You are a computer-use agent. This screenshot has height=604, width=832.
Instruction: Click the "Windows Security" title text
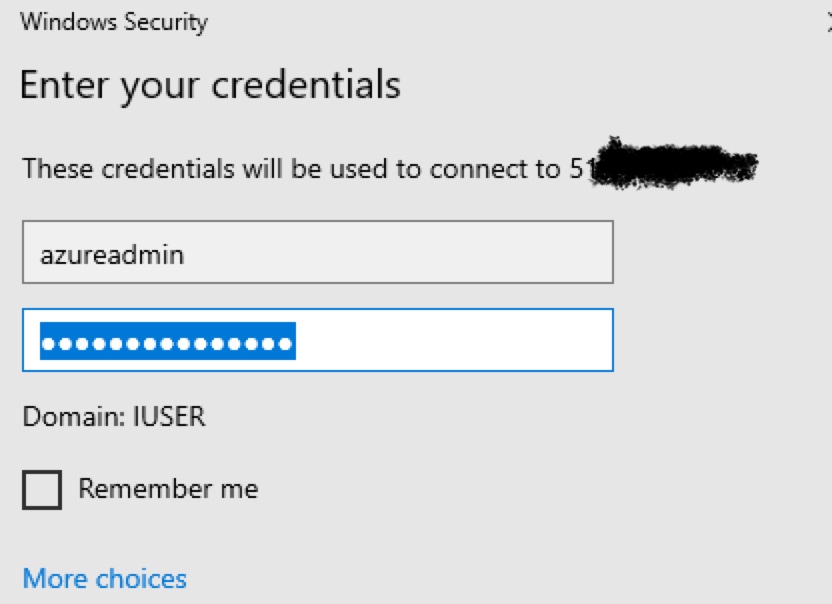point(114,22)
